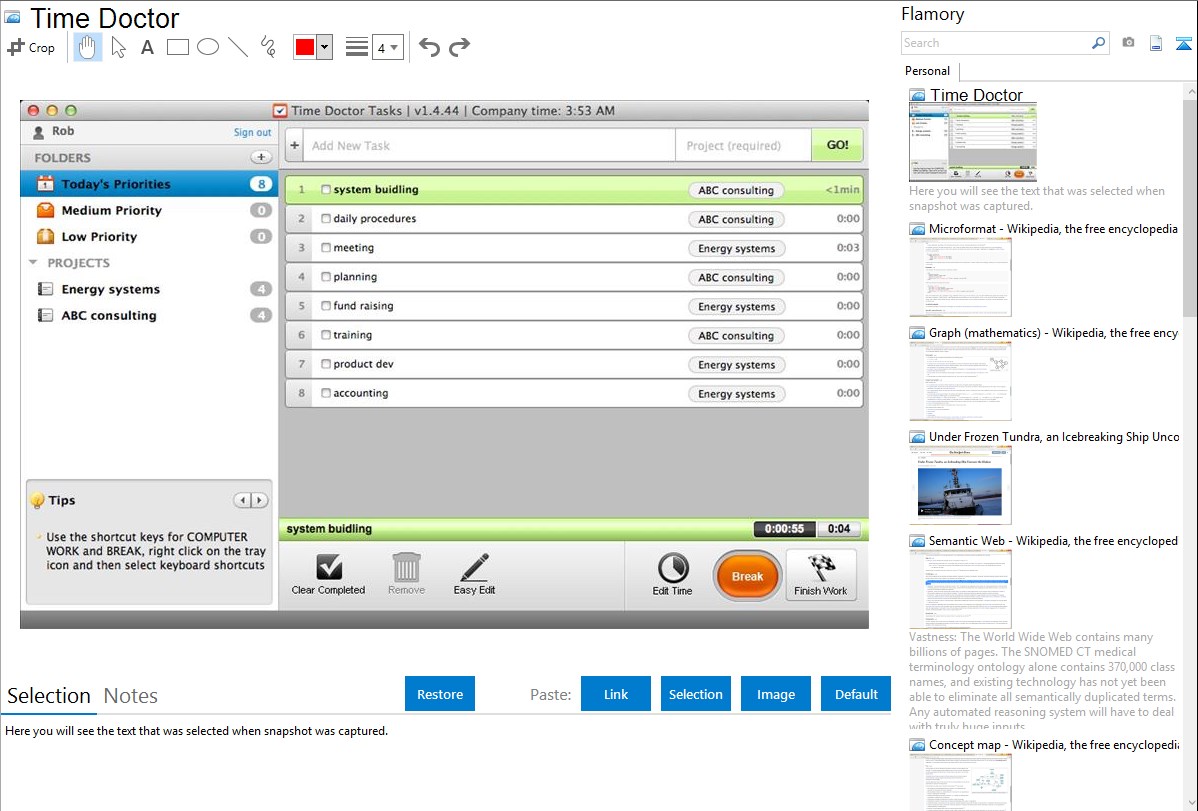Check the product dev task checkbox
This screenshot has height=811, width=1198.
tap(326, 364)
